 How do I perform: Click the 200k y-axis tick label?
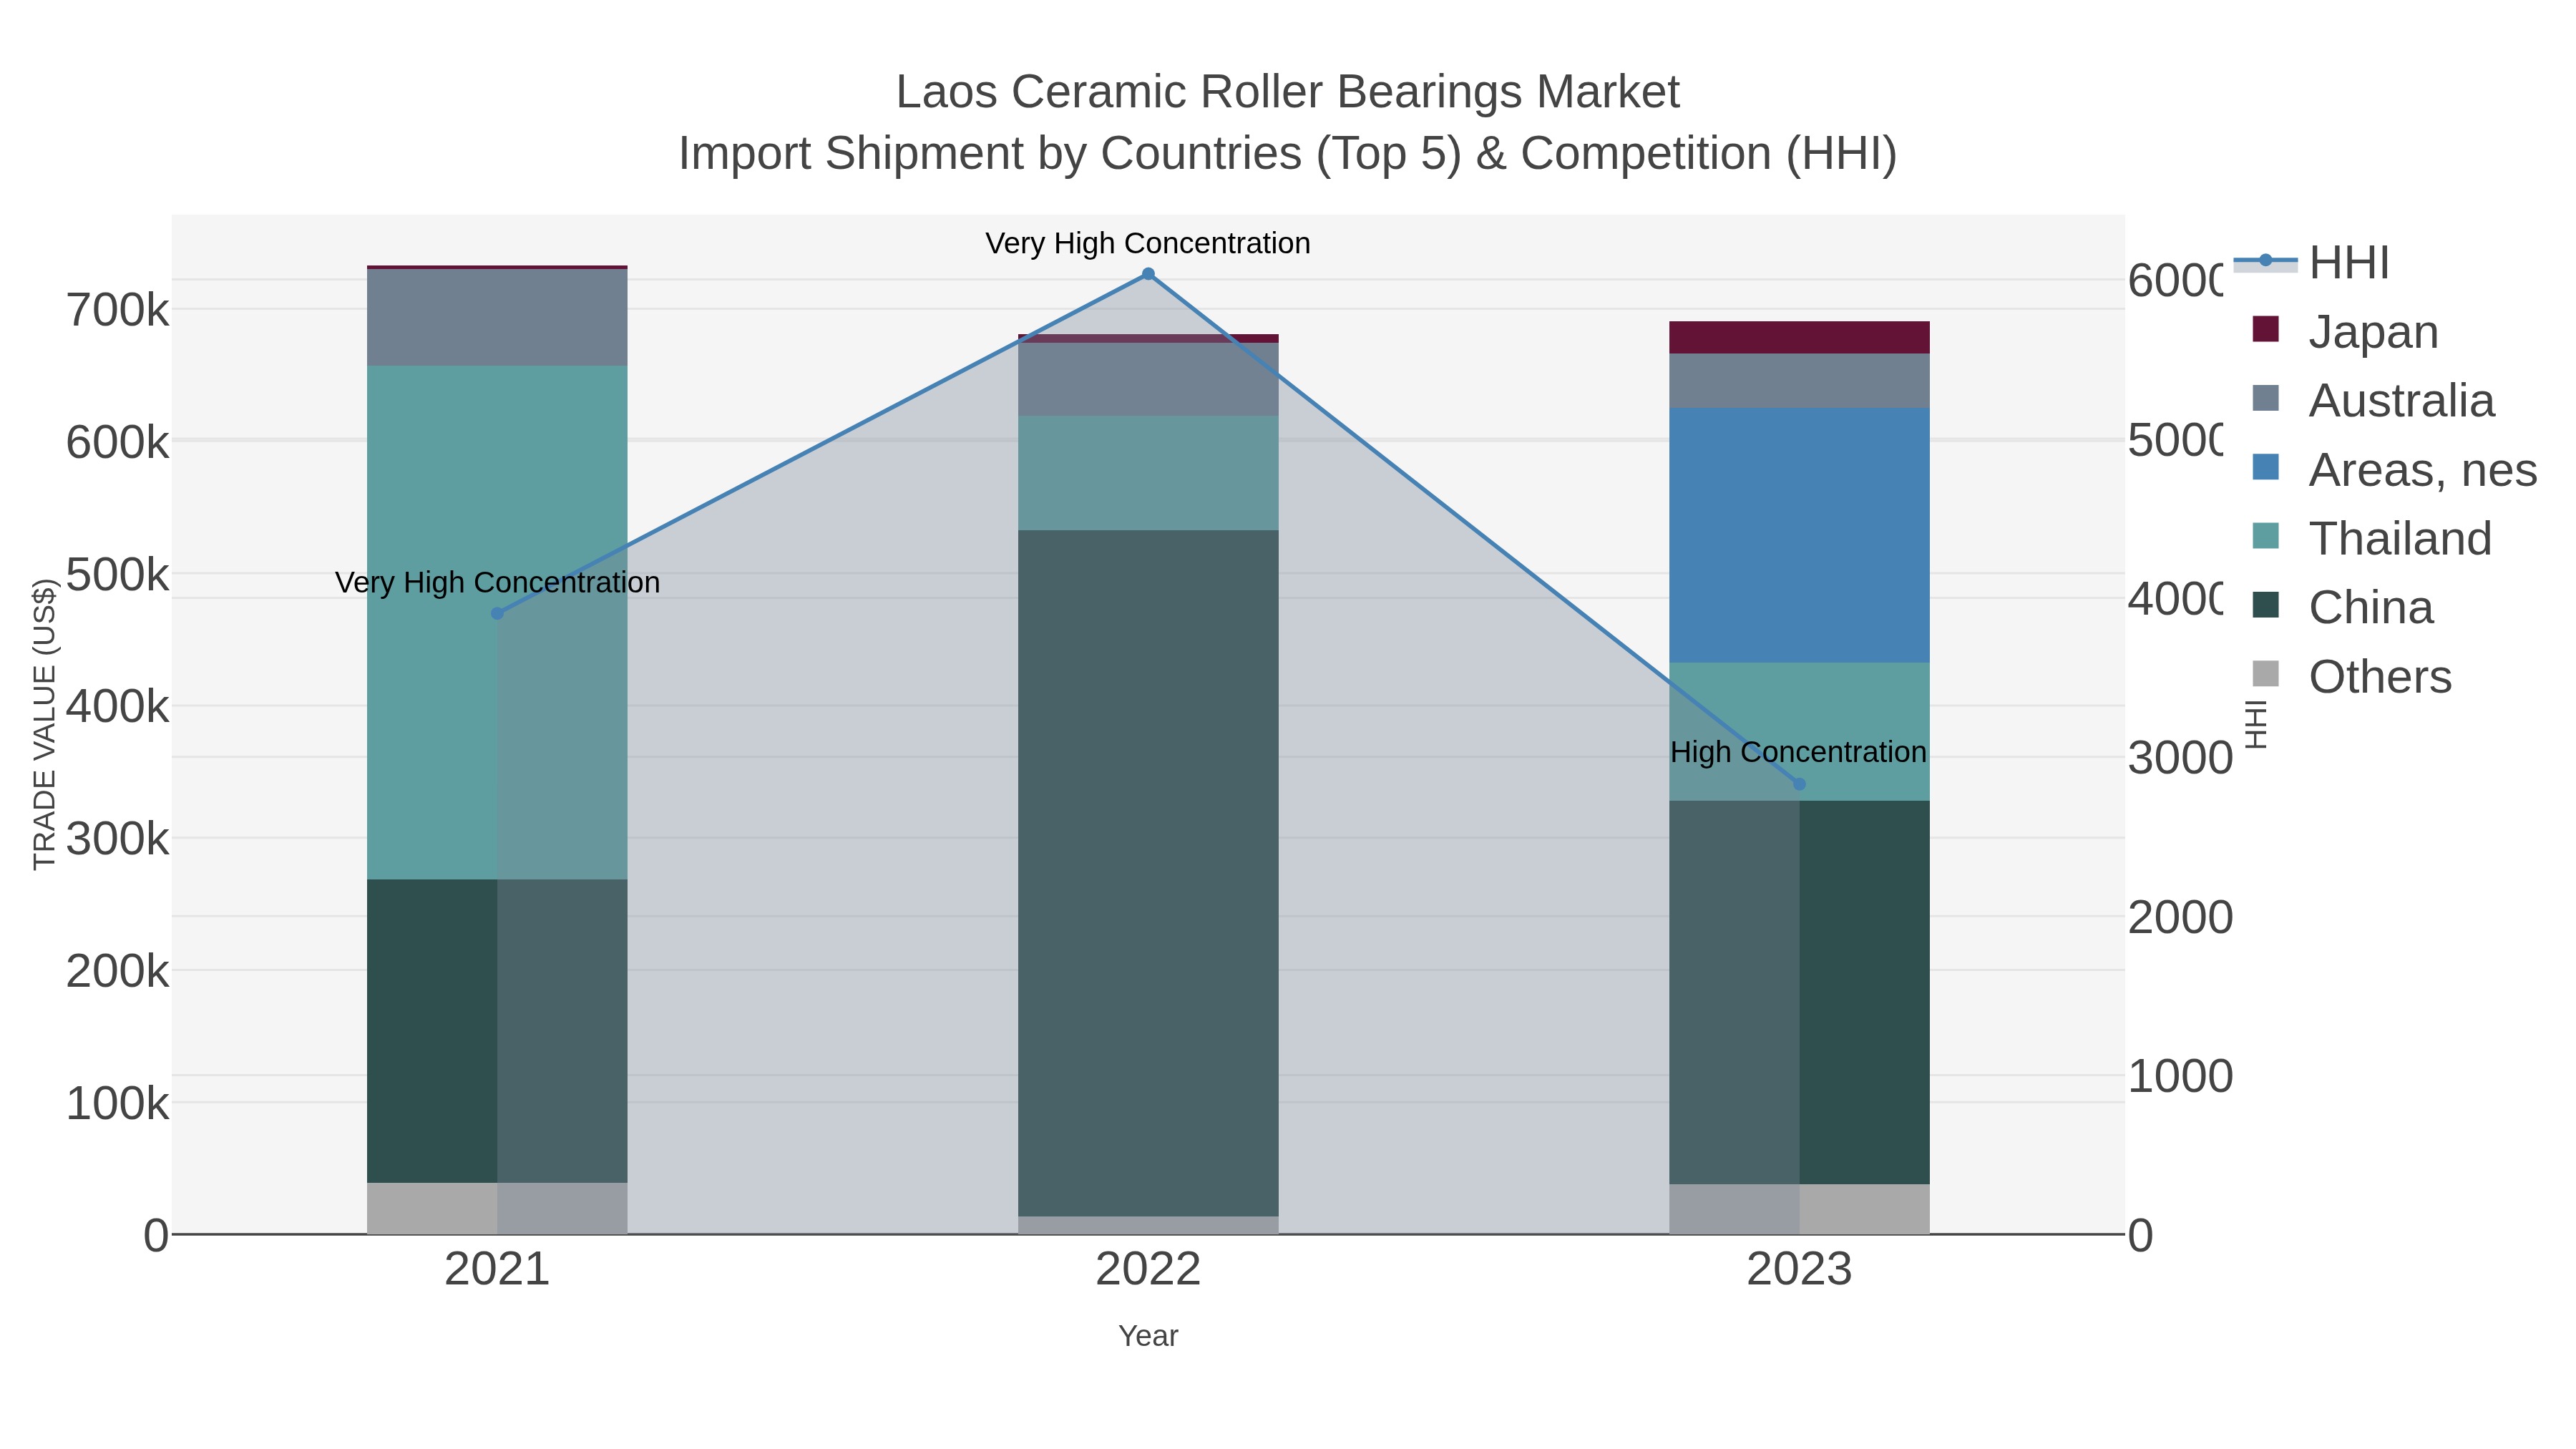point(118,972)
